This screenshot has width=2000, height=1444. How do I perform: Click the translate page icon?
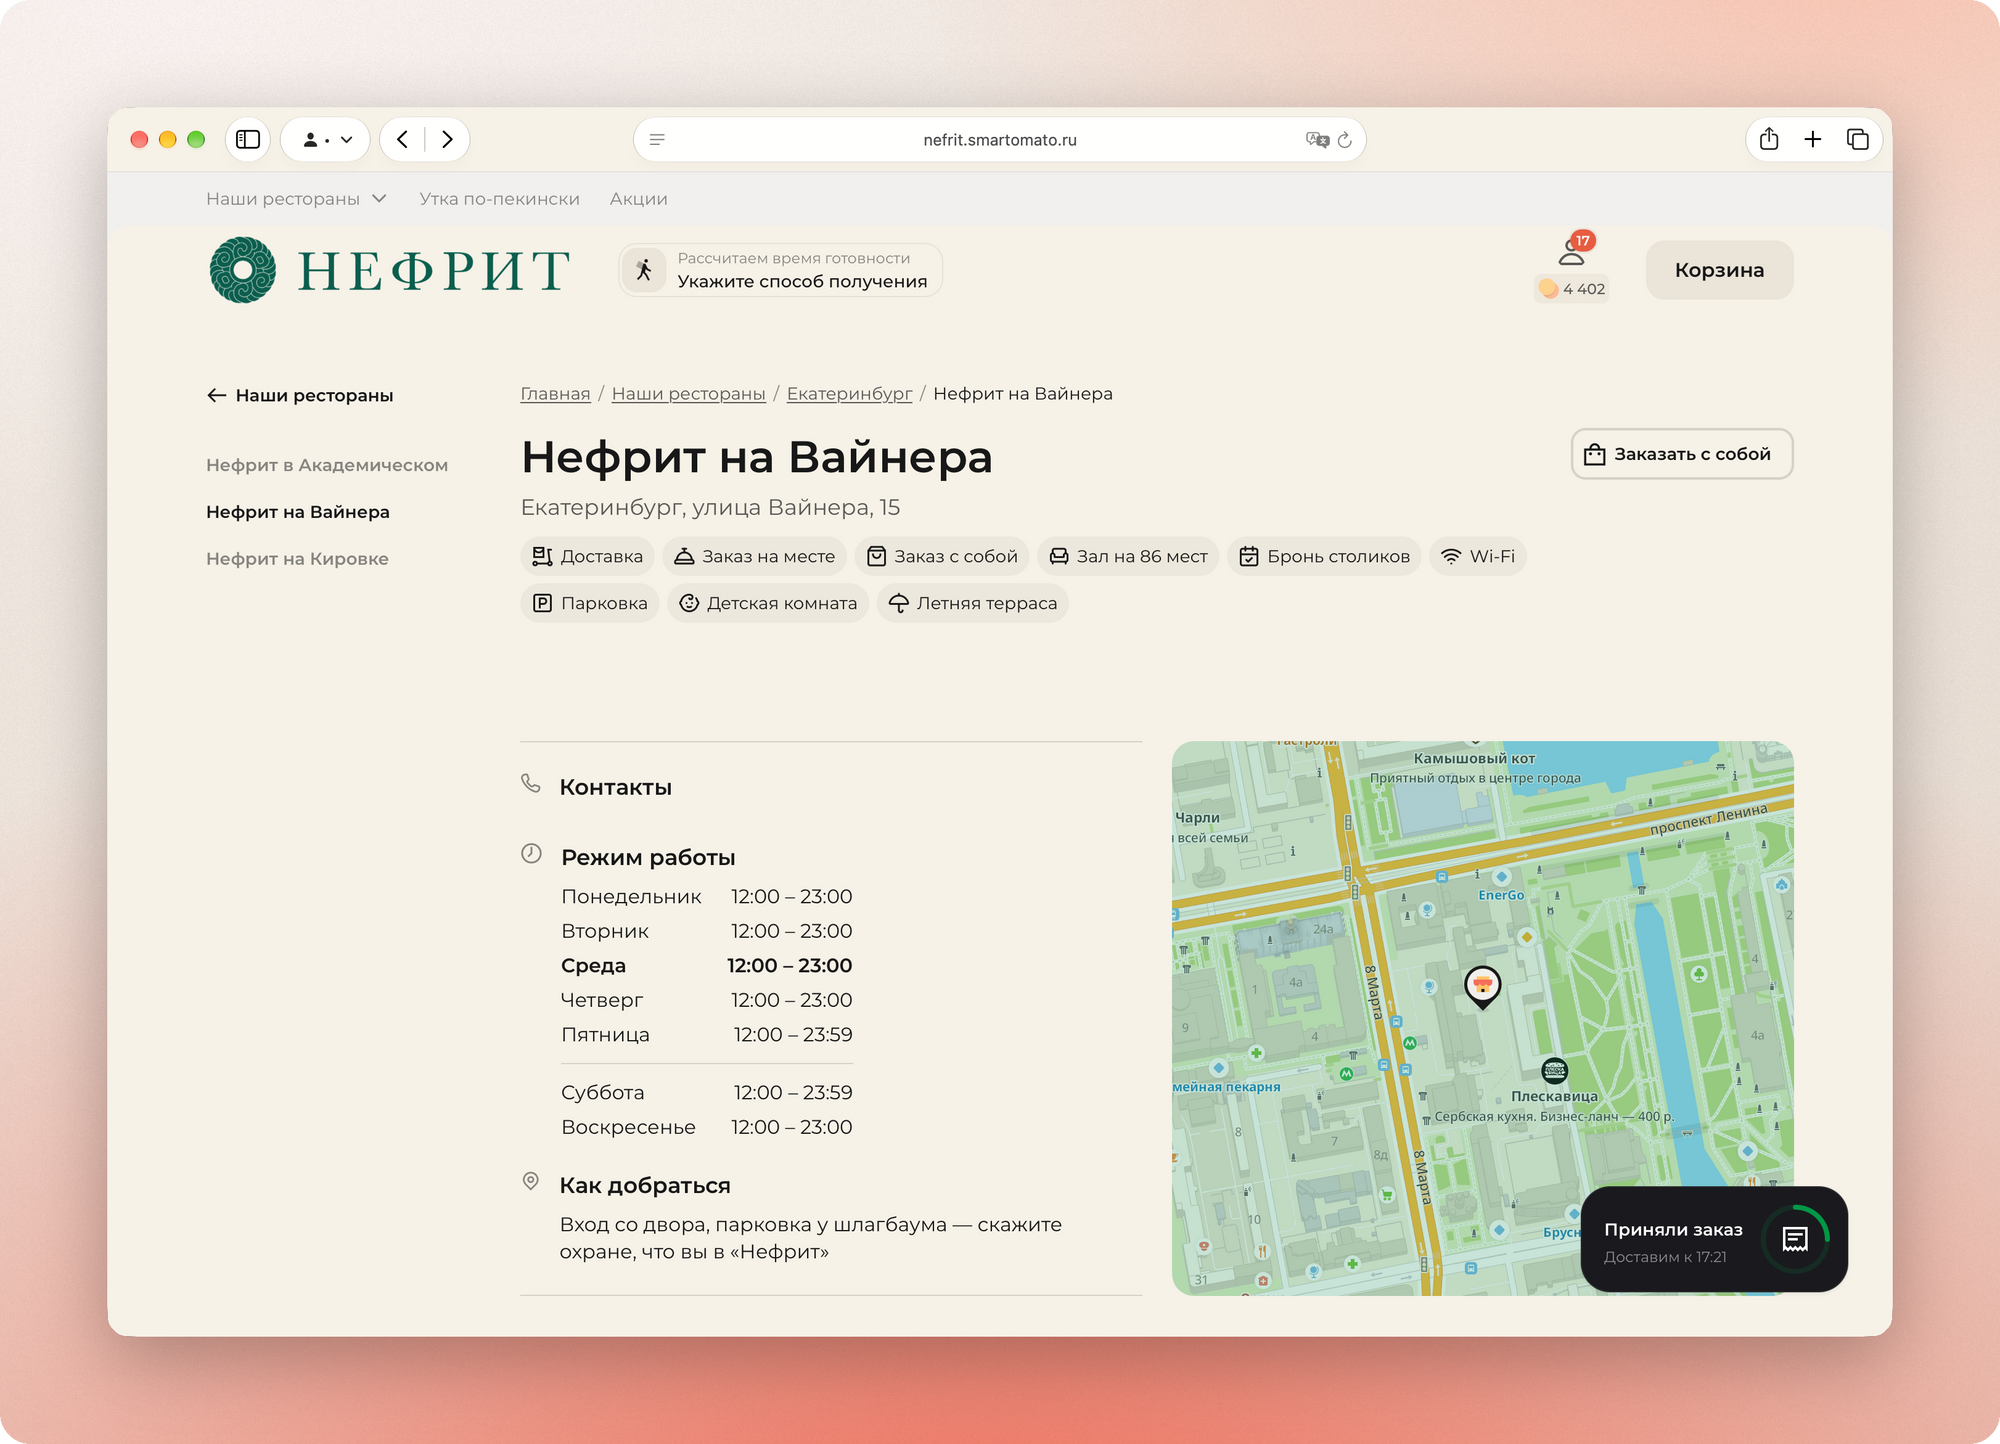click(1317, 140)
